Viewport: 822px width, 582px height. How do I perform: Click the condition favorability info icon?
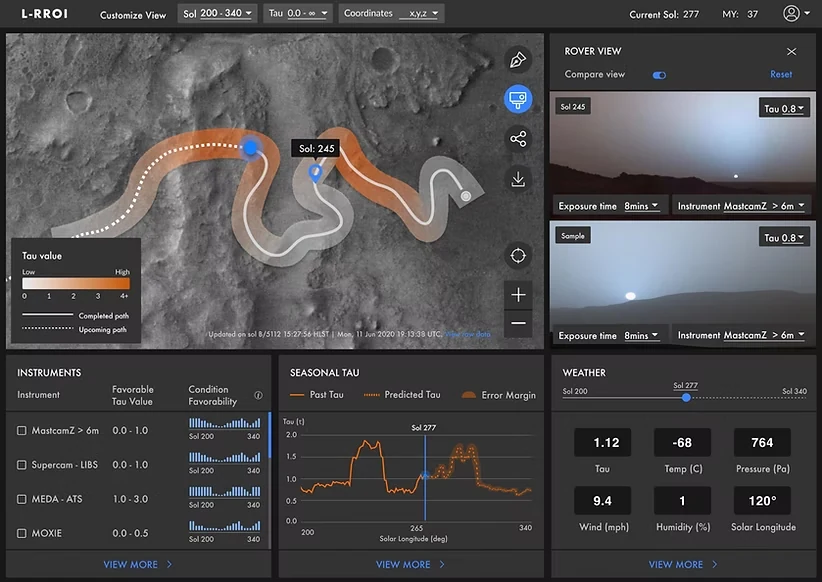258,395
